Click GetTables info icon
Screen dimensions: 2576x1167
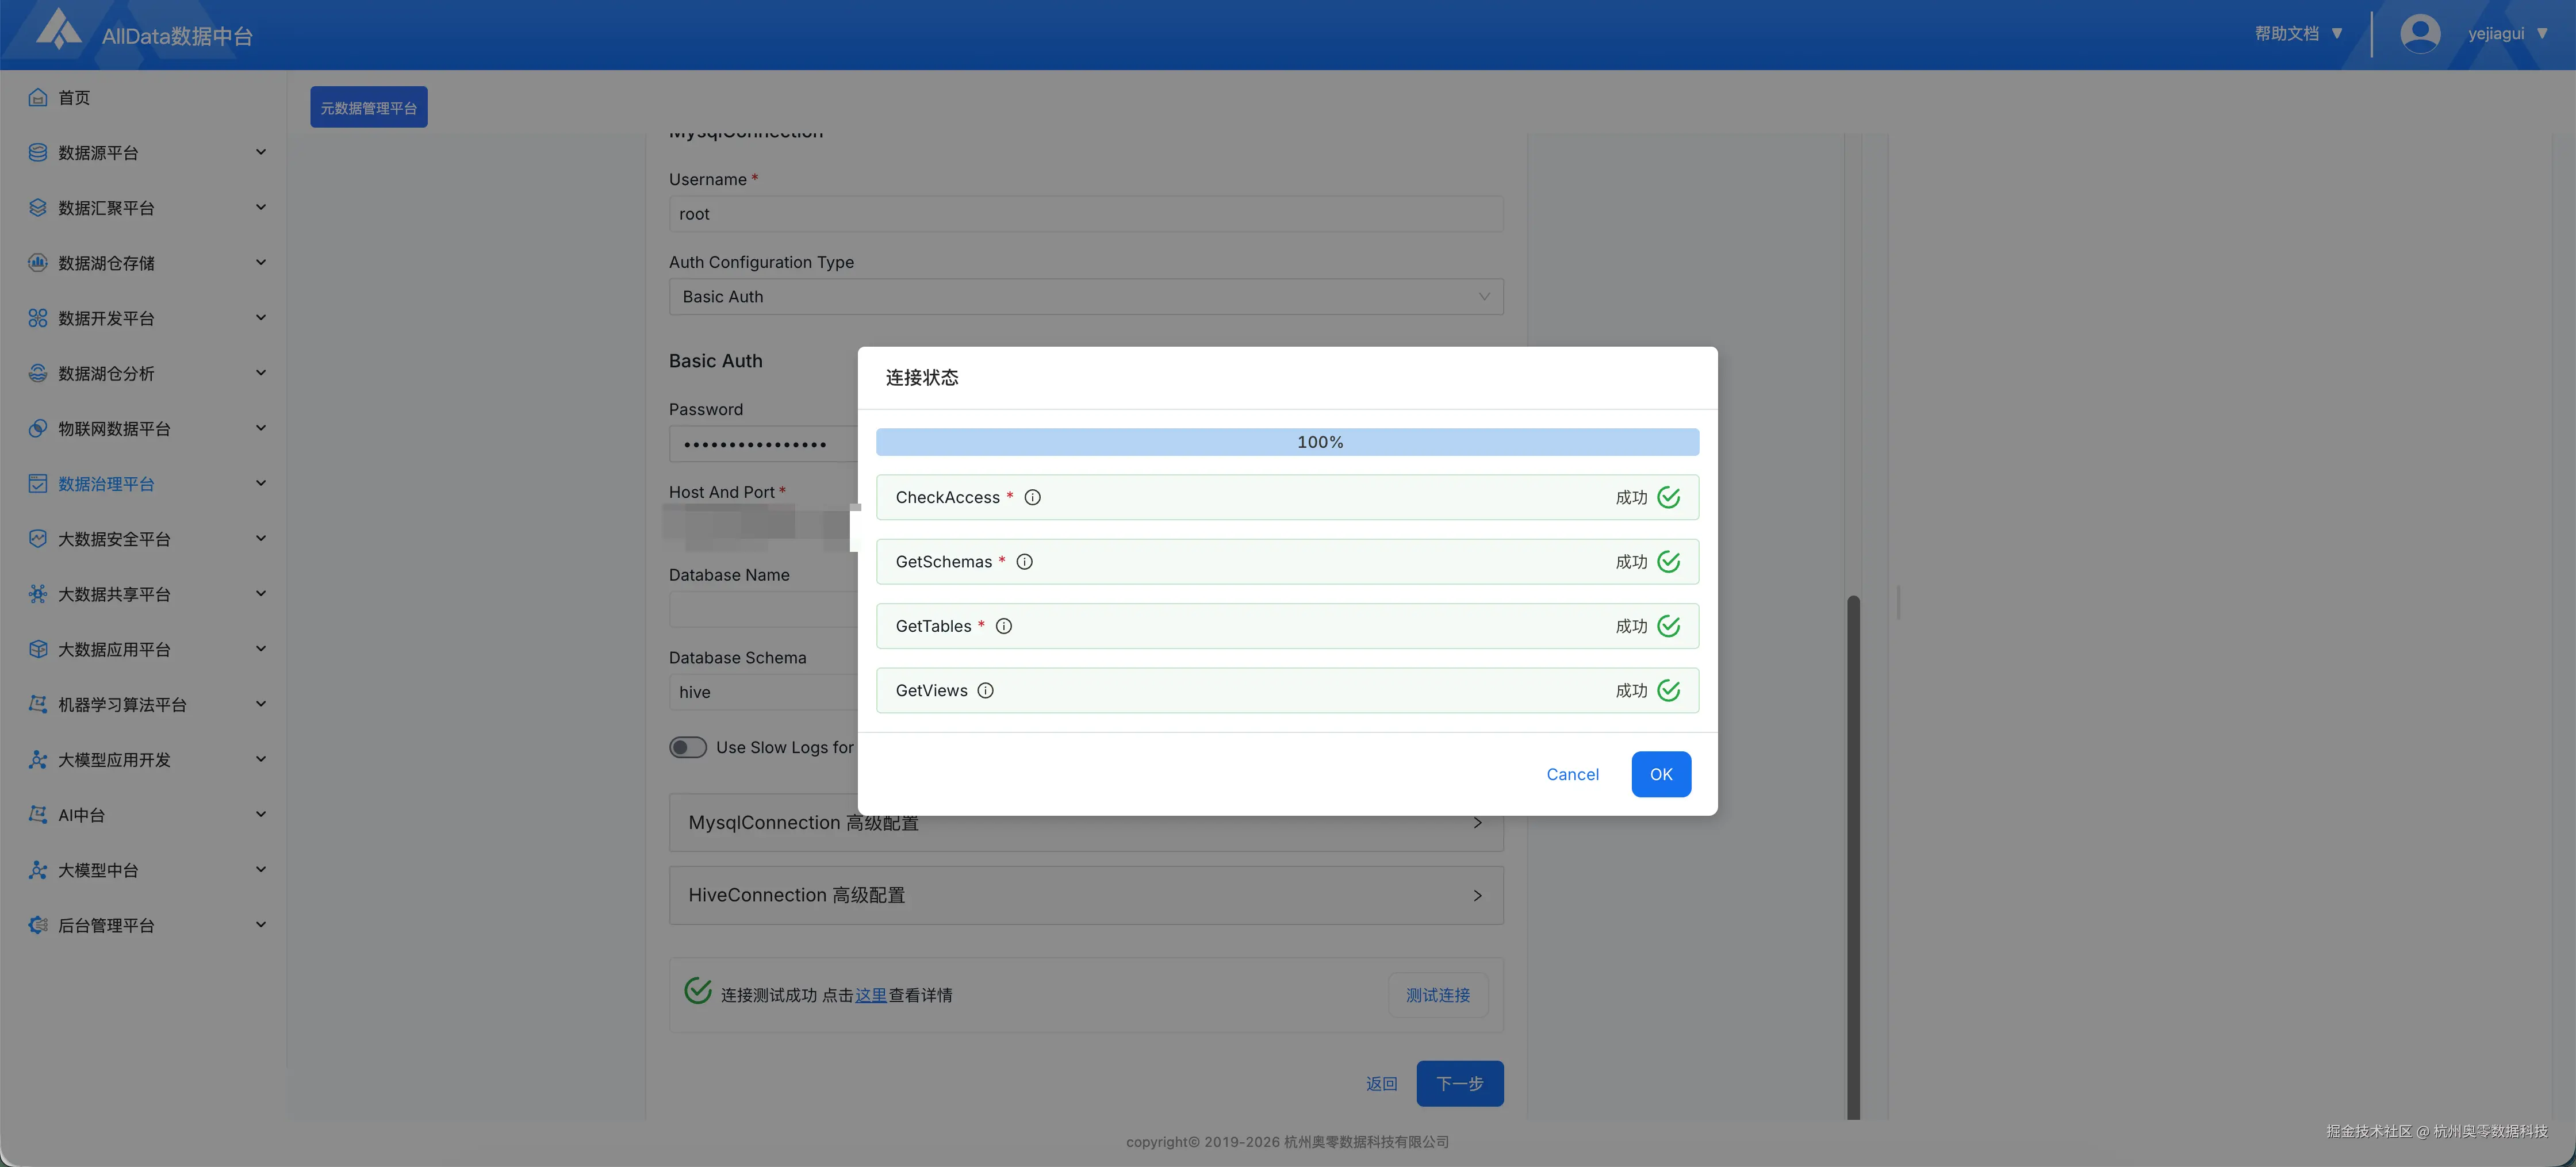(1004, 626)
